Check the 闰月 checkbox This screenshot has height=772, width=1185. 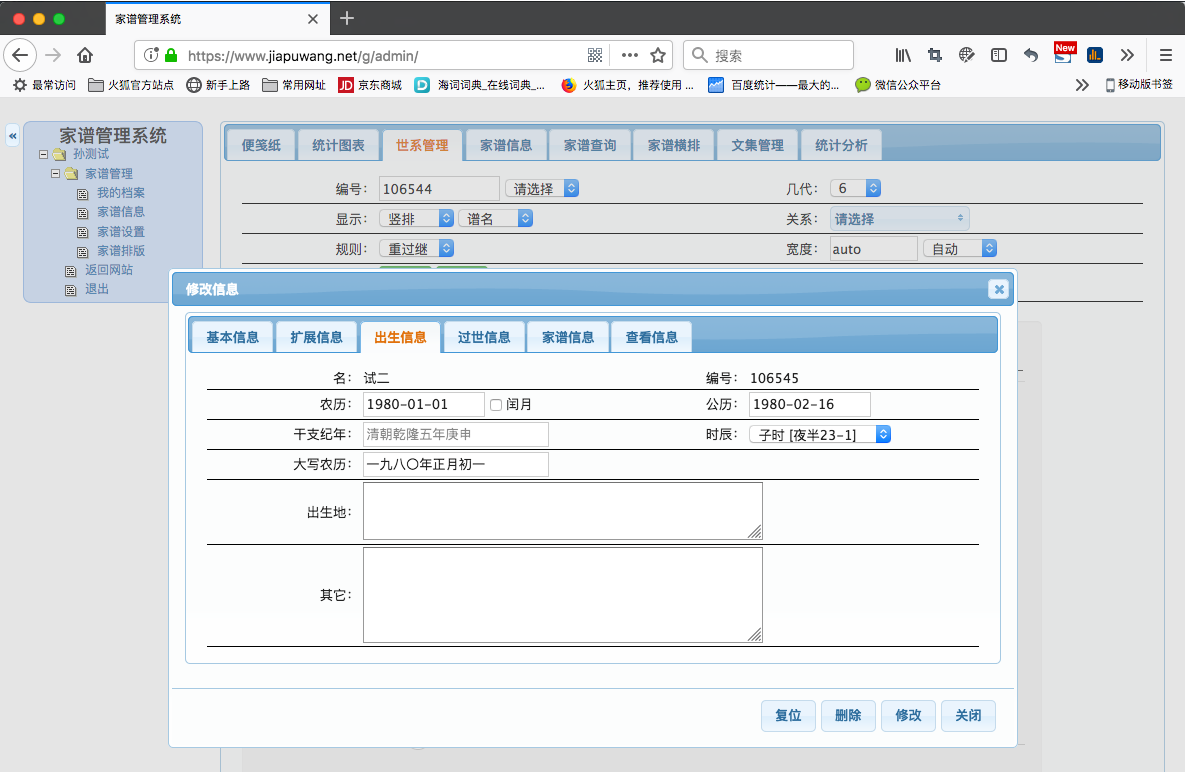[496, 405]
